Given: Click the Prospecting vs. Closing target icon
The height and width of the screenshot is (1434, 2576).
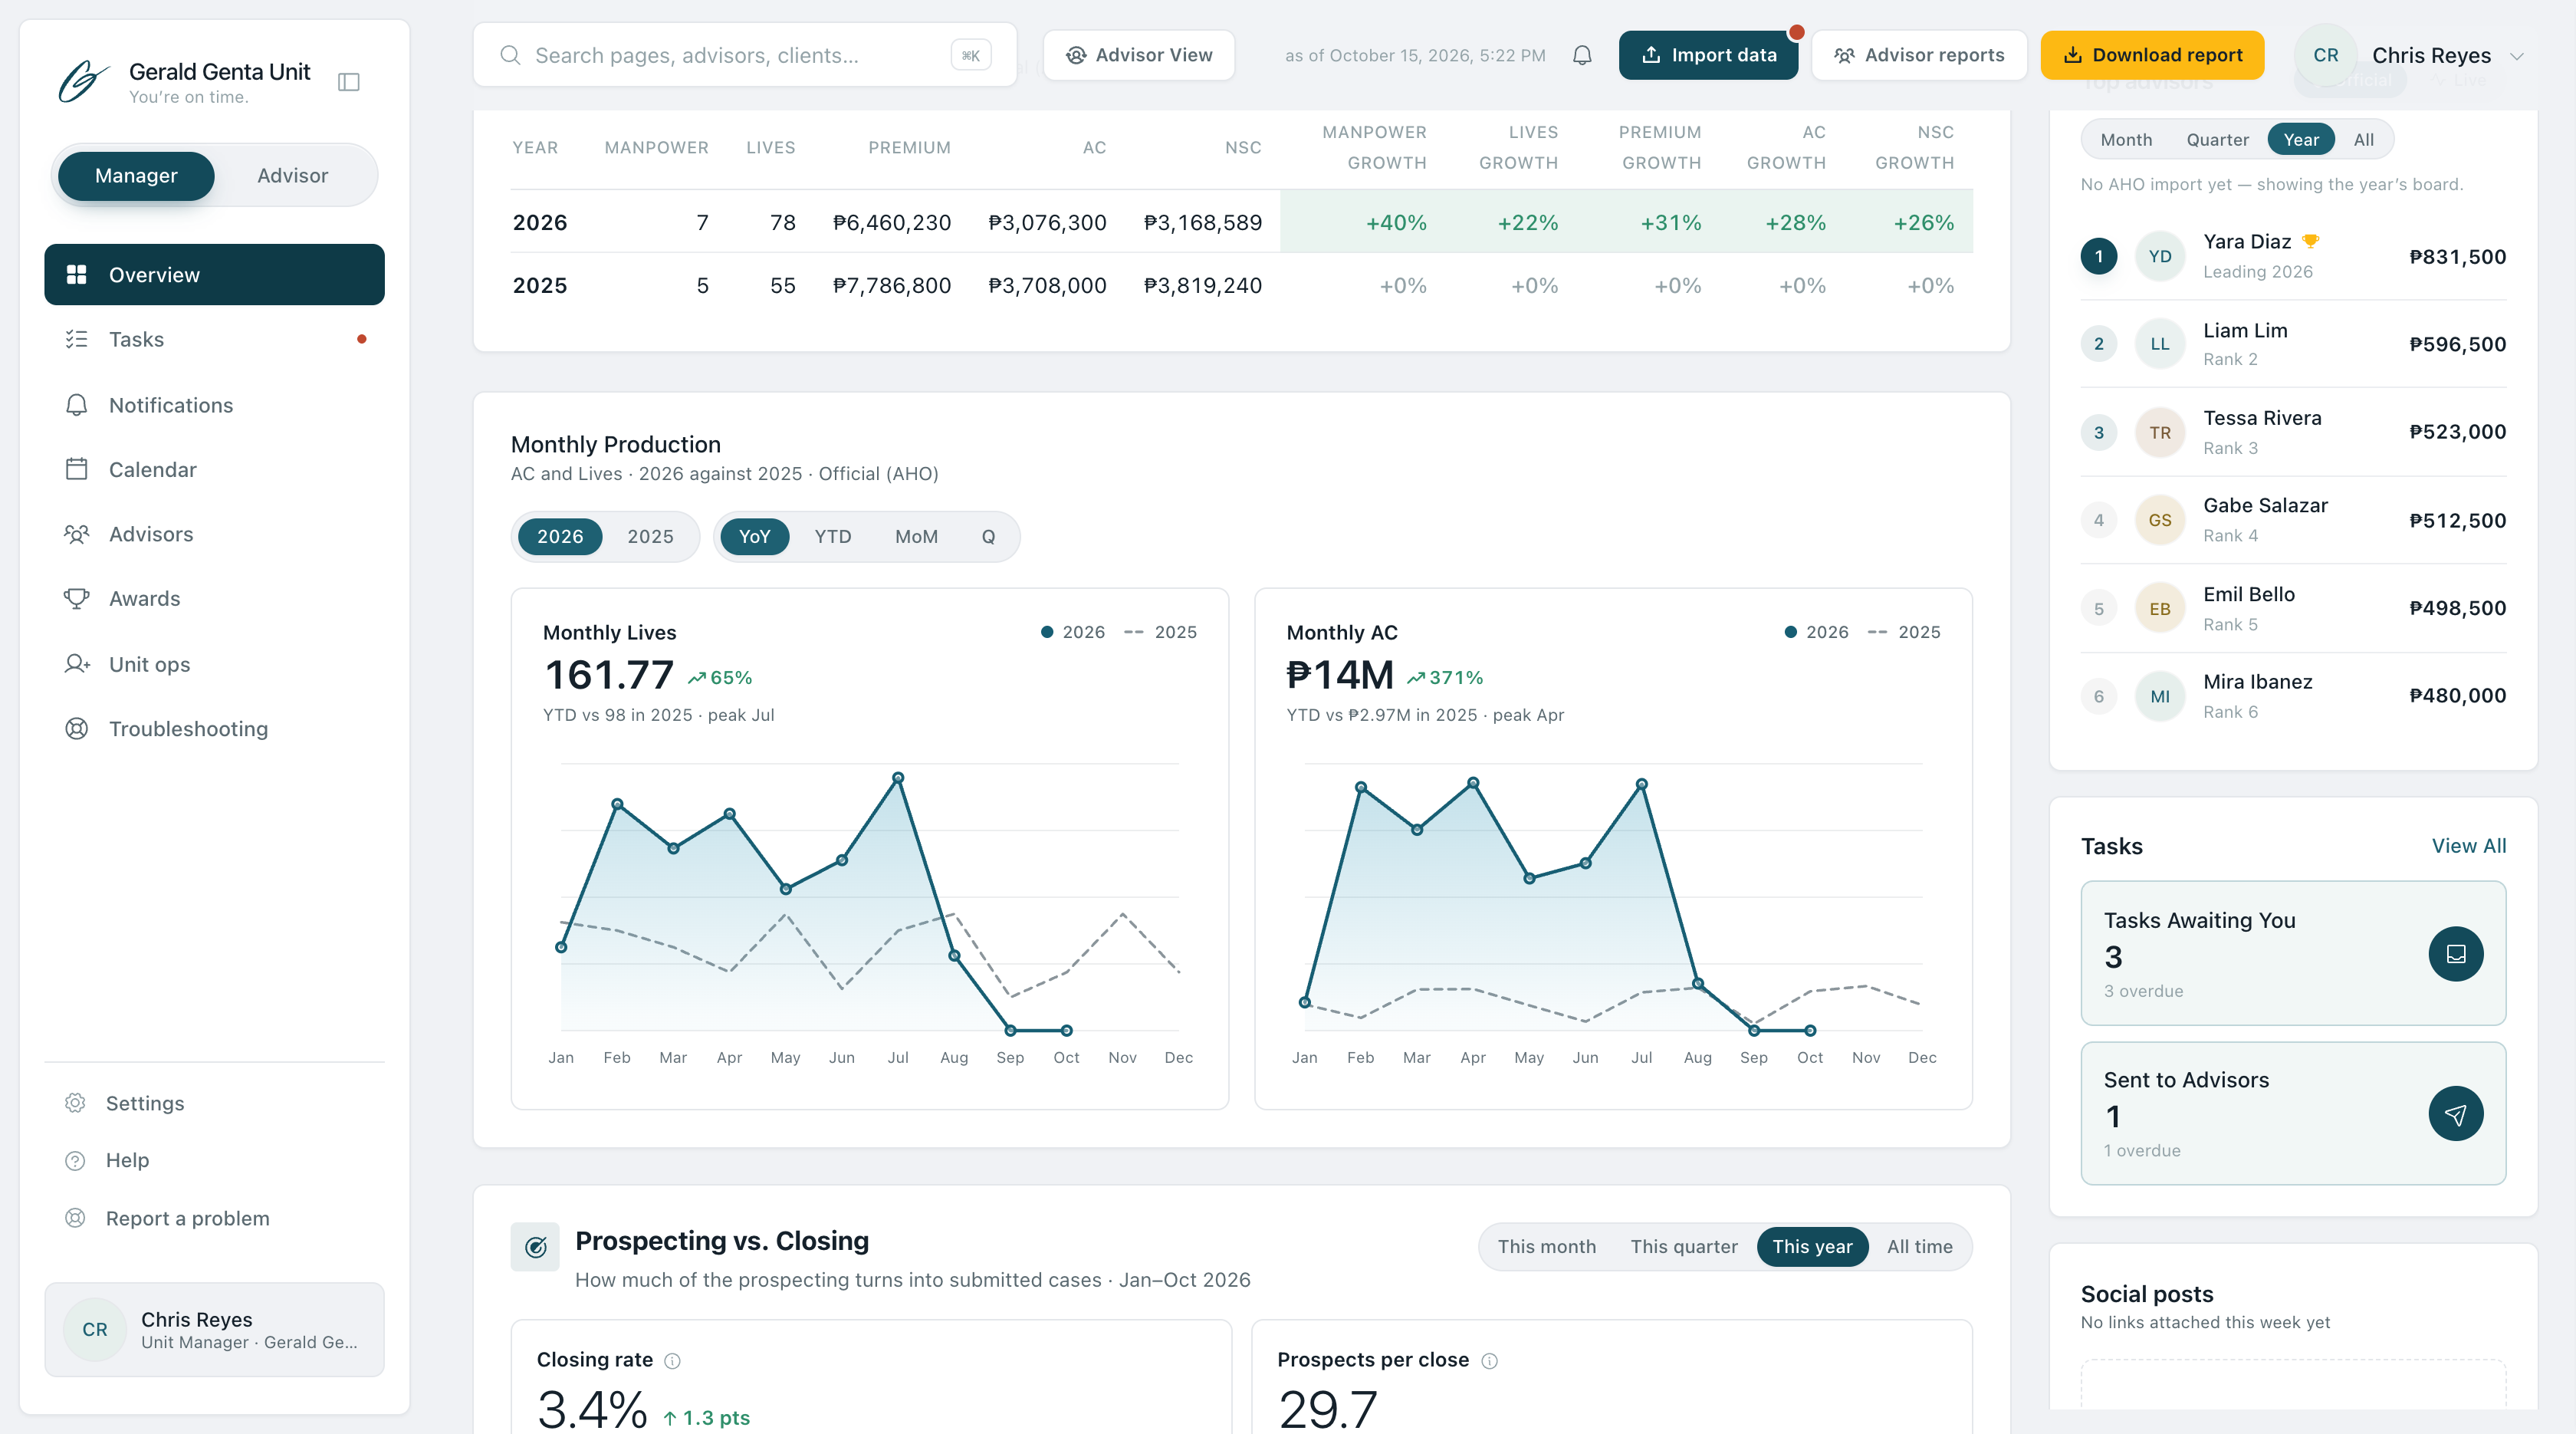Looking at the screenshot, I should click(x=536, y=1246).
